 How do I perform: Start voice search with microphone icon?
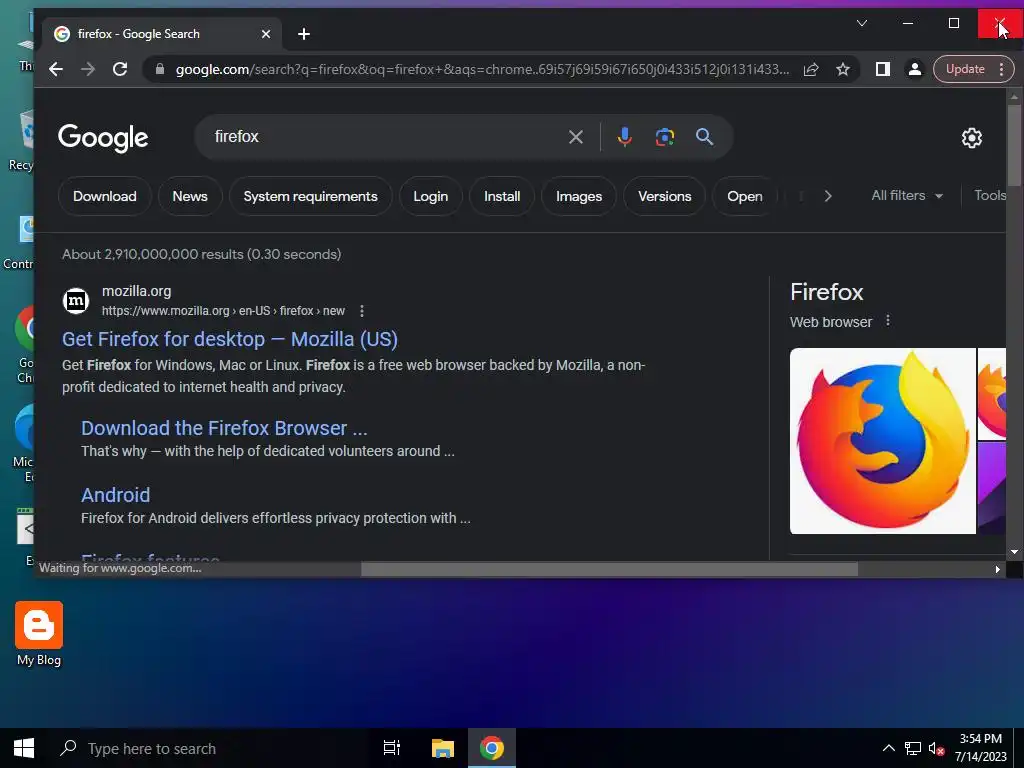click(624, 136)
